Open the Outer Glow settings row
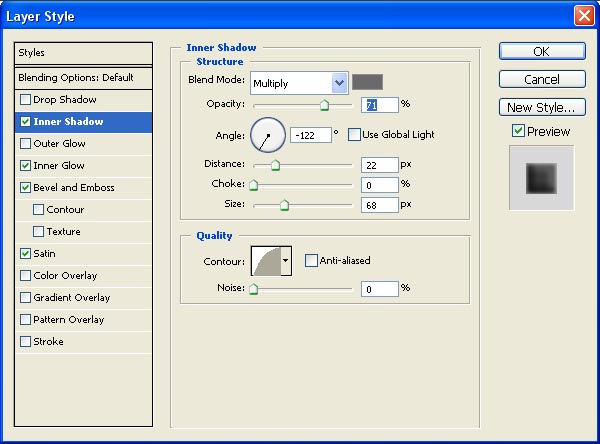 [83, 144]
